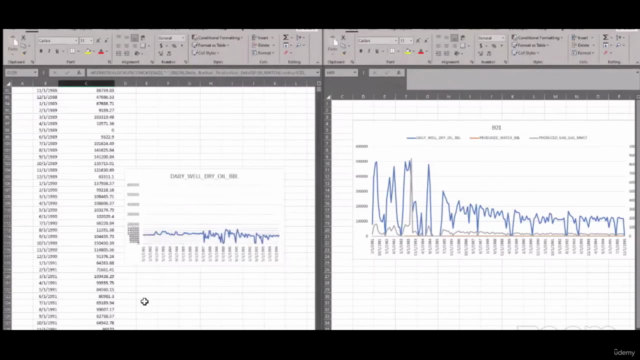The image size is (640, 360).
Task: Expand Name Box dropdown in left window
Action: 35,72
